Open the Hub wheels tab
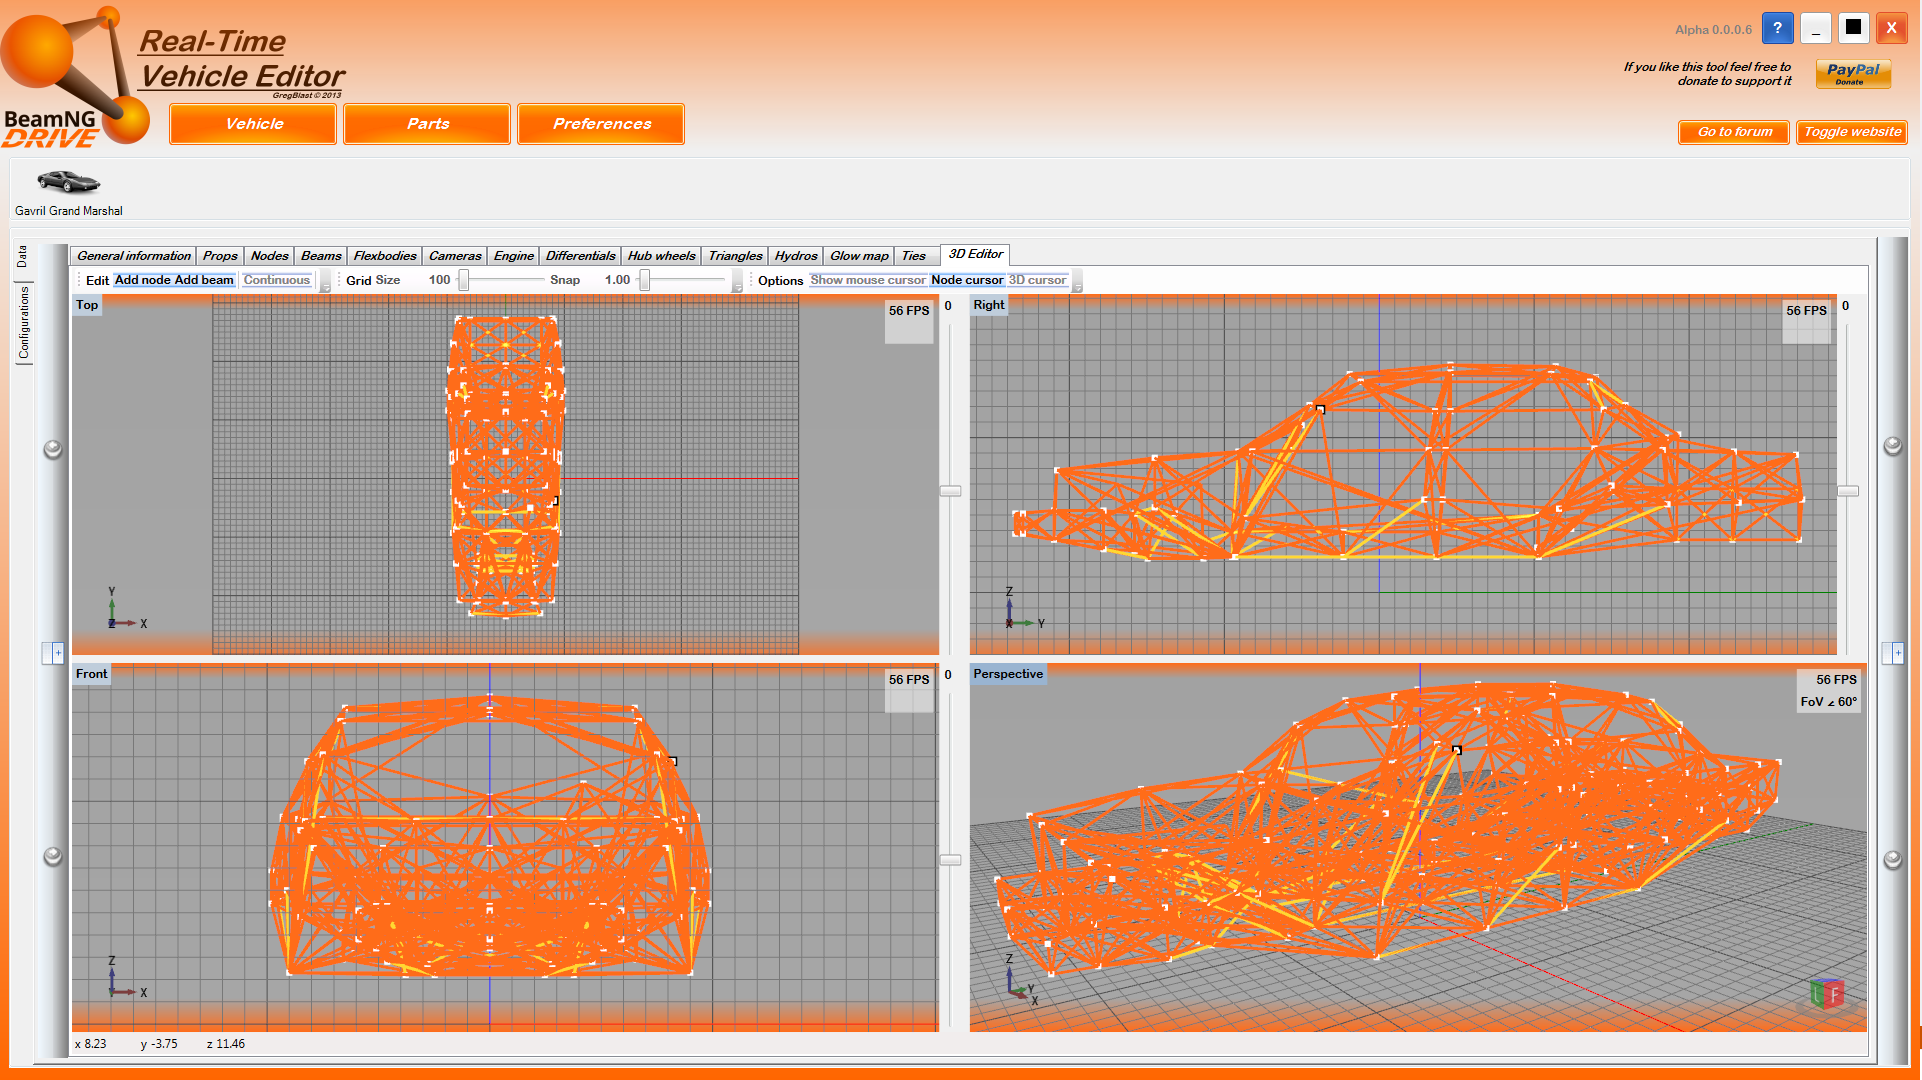The image size is (1922, 1080). [660, 256]
